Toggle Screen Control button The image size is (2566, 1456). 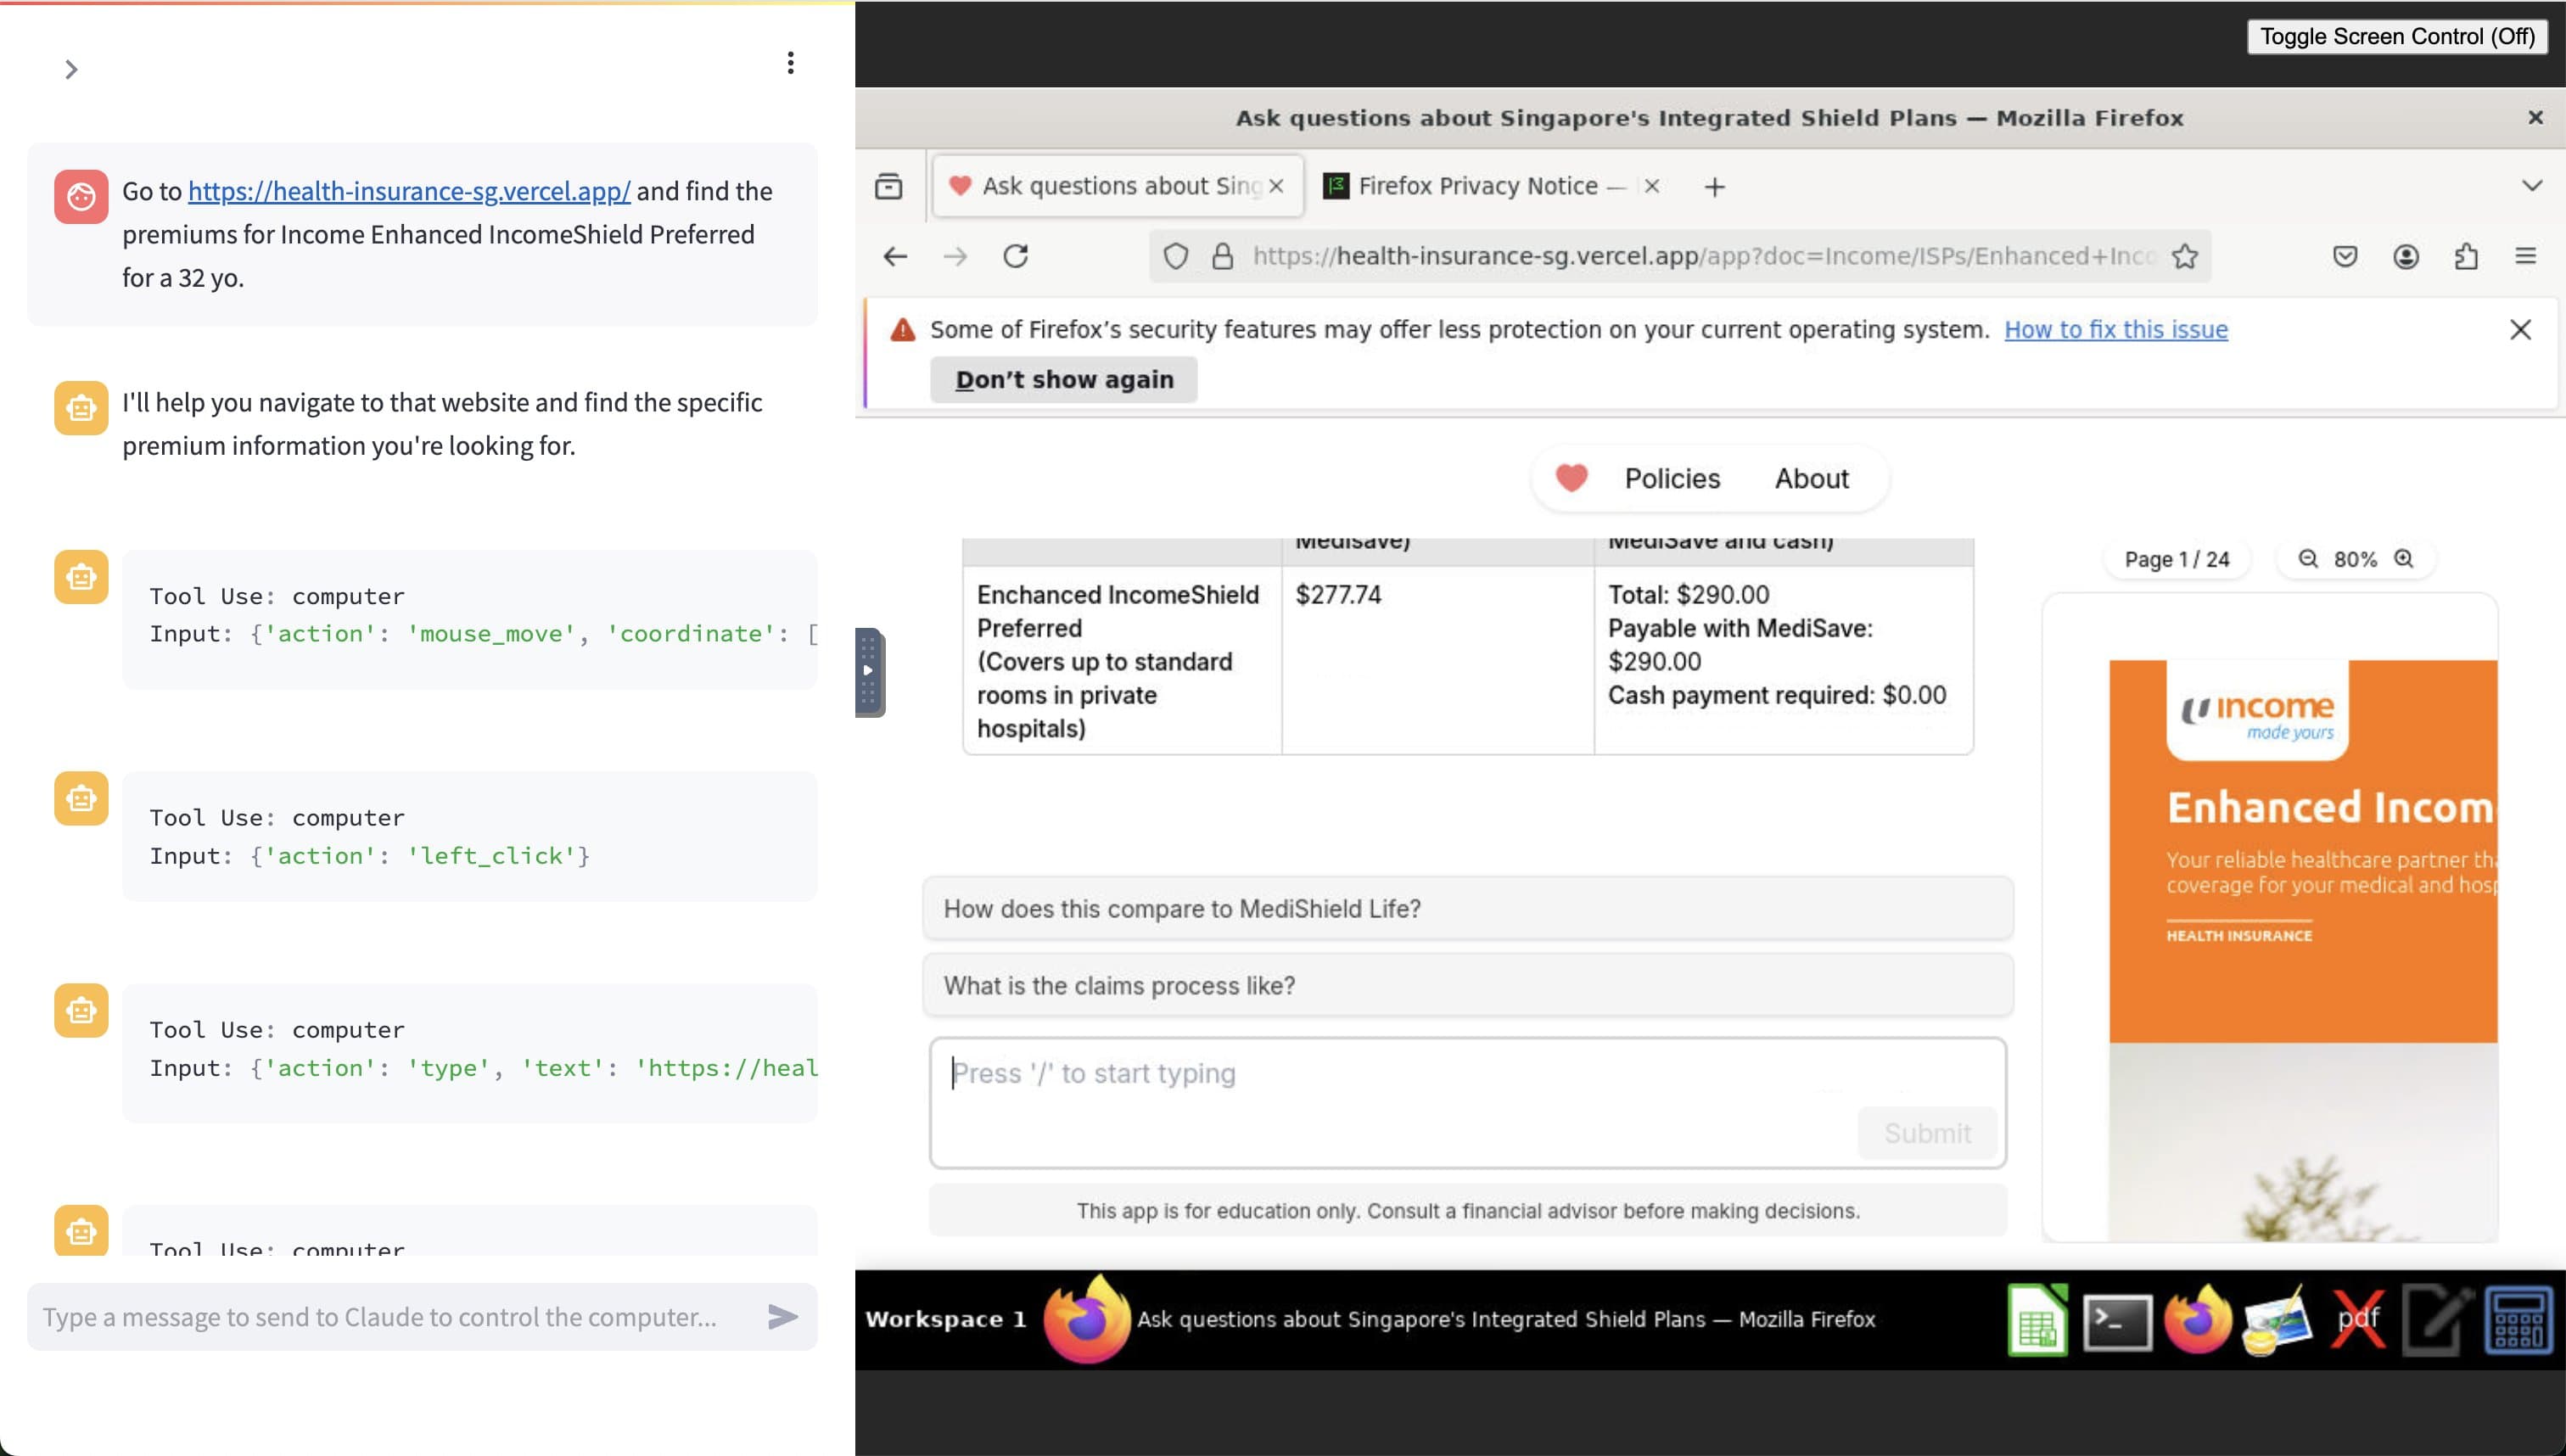[2397, 37]
